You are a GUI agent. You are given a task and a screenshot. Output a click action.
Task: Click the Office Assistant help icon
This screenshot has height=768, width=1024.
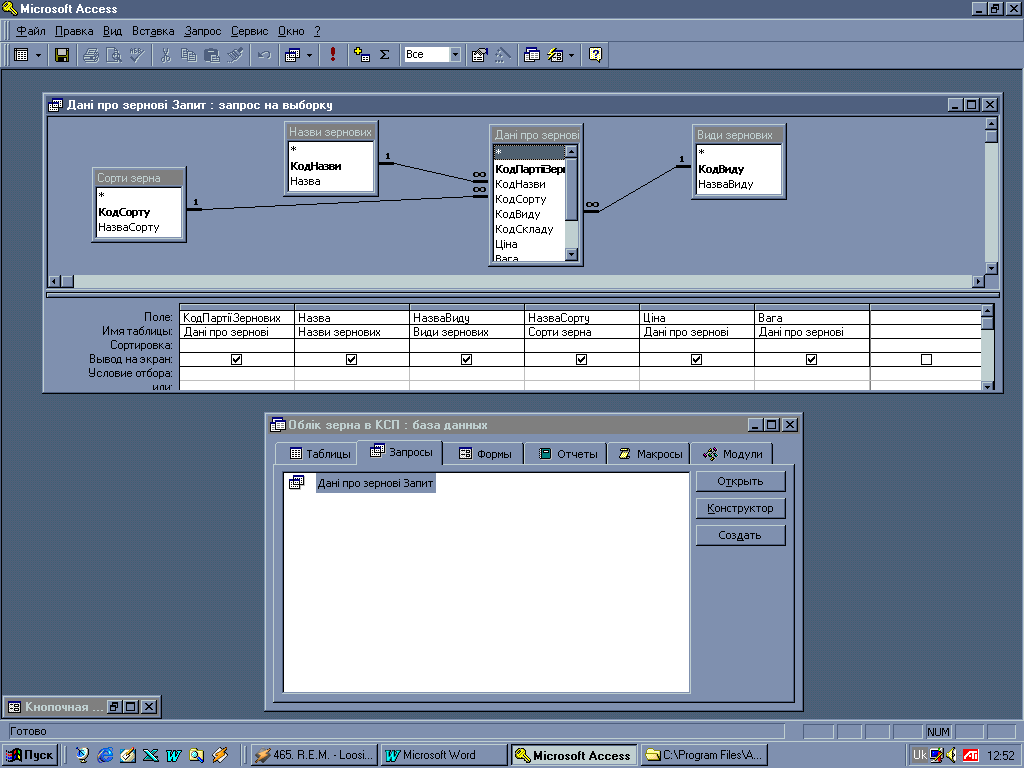tap(596, 55)
